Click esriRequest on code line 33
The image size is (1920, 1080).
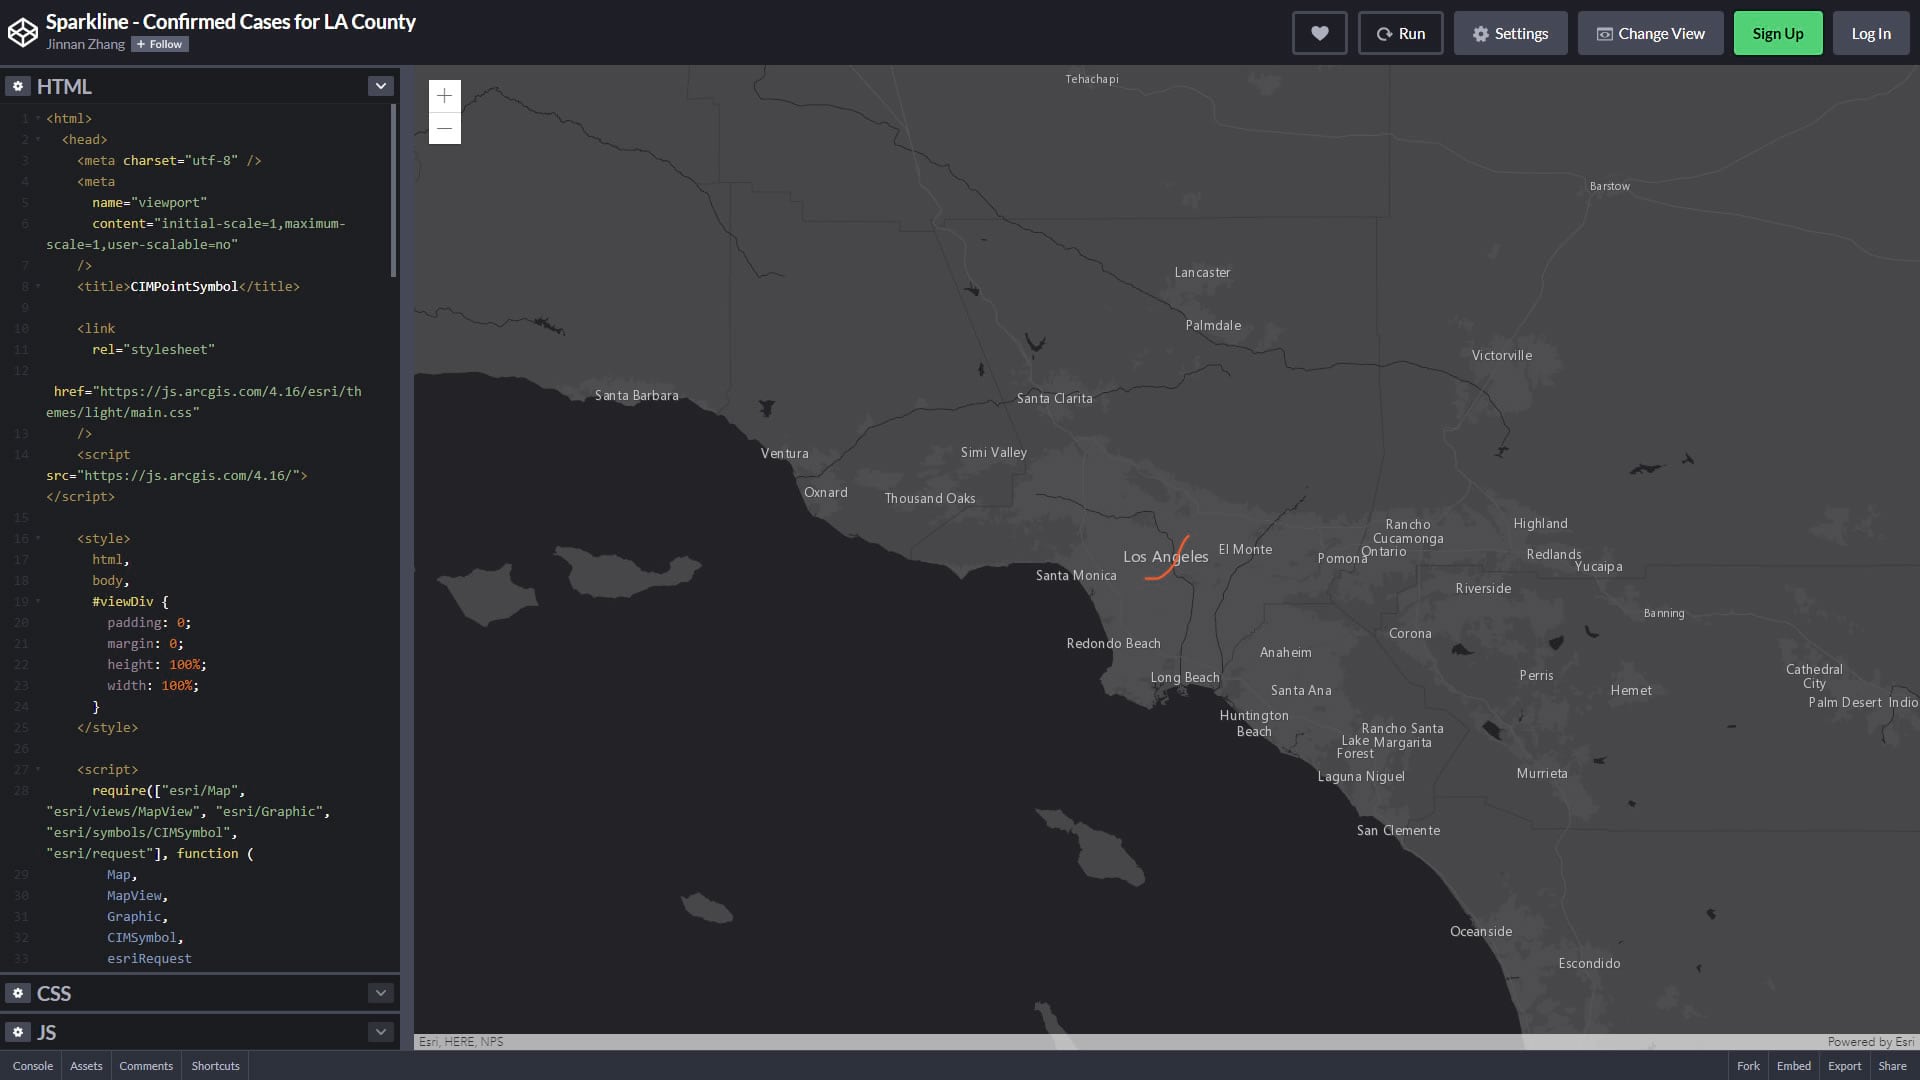(x=149, y=959)
